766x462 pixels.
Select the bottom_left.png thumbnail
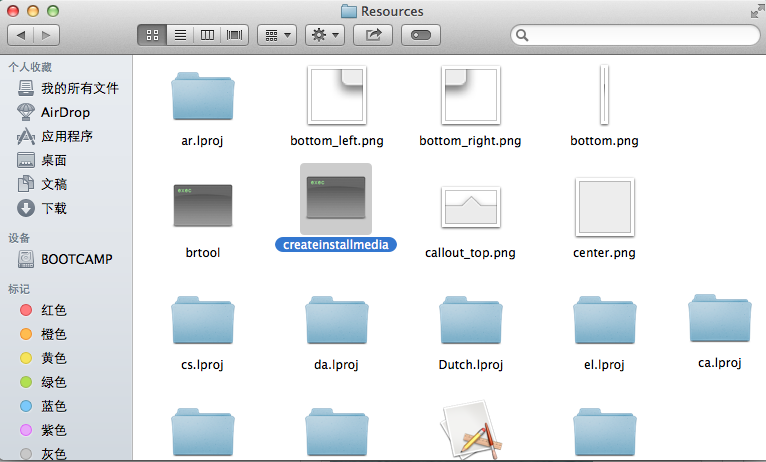click(337, 95)
